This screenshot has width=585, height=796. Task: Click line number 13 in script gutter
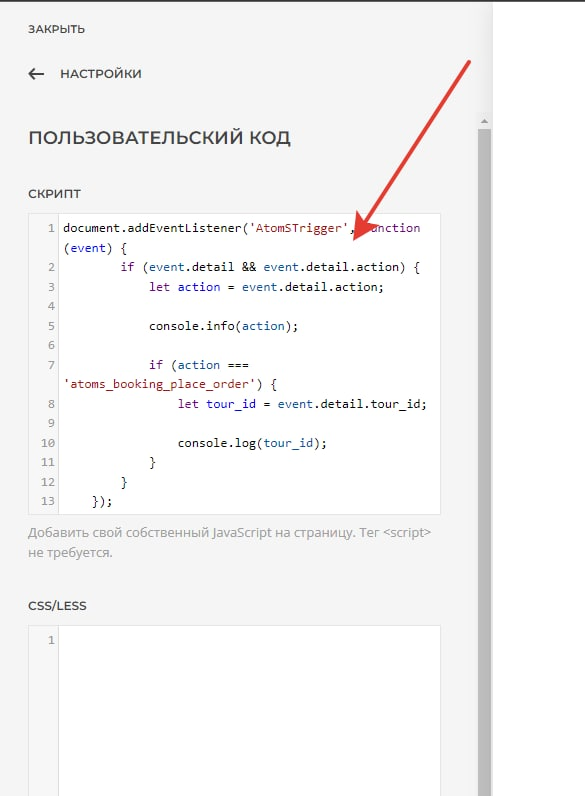(x=48, y=501)
